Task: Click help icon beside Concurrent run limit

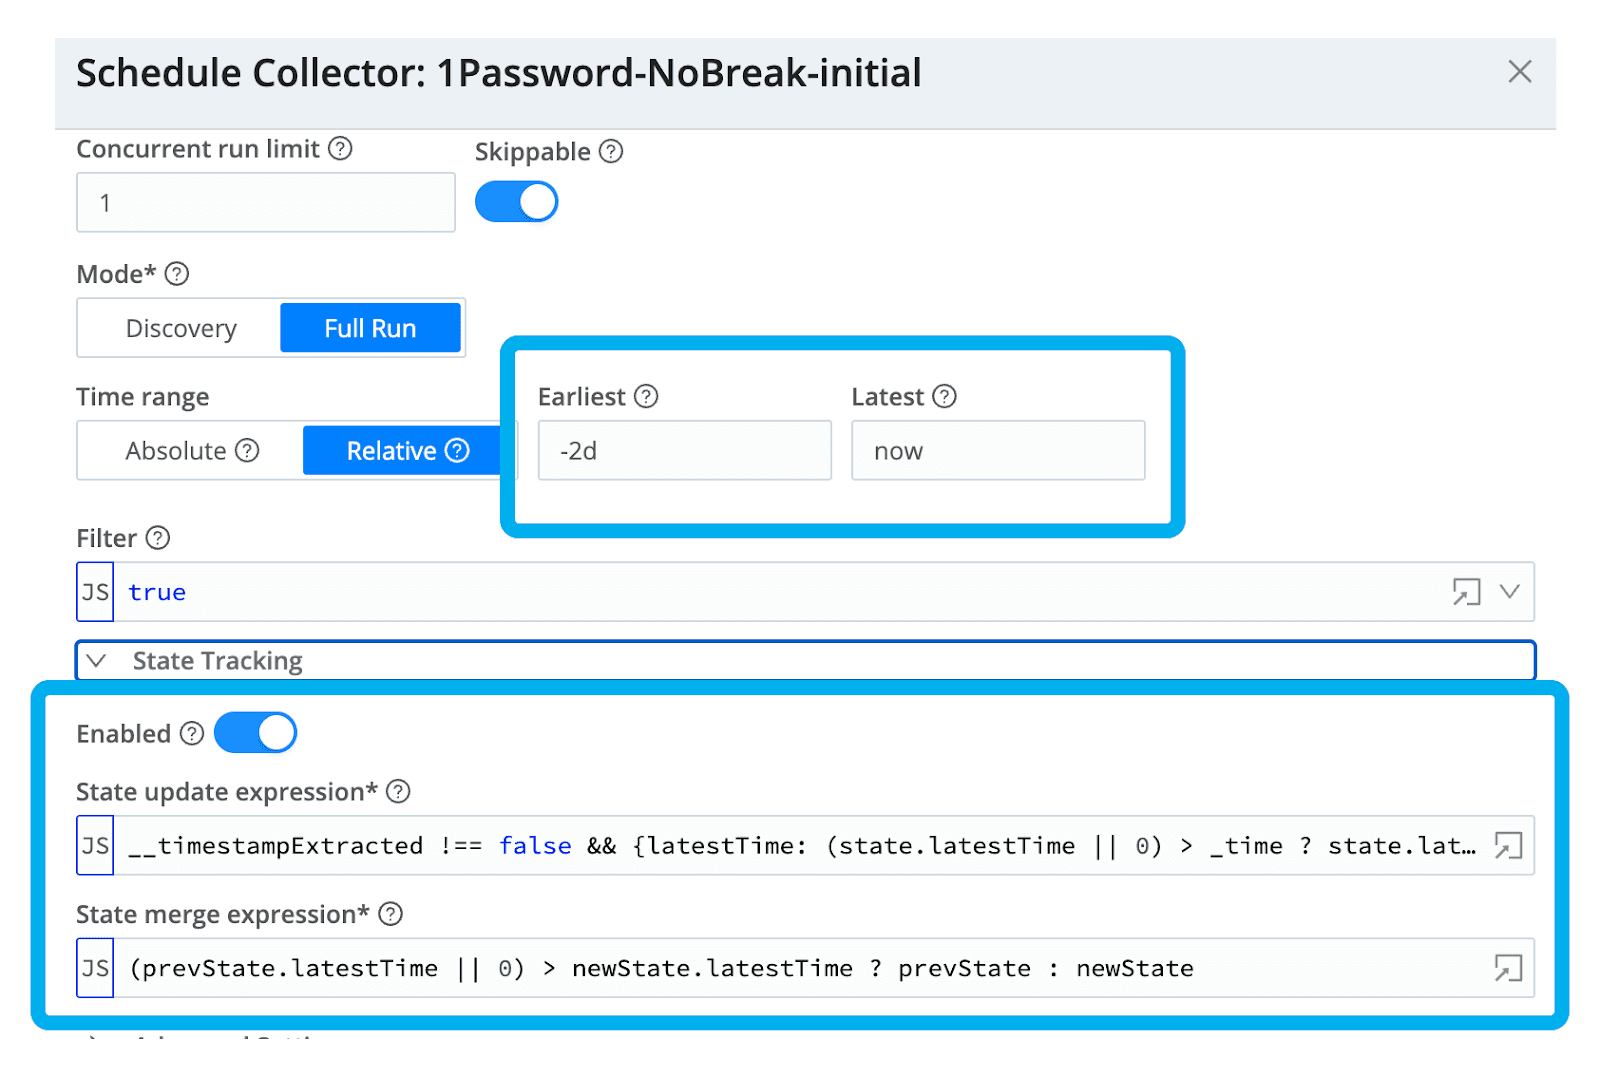Action: [x=341, y=149]
